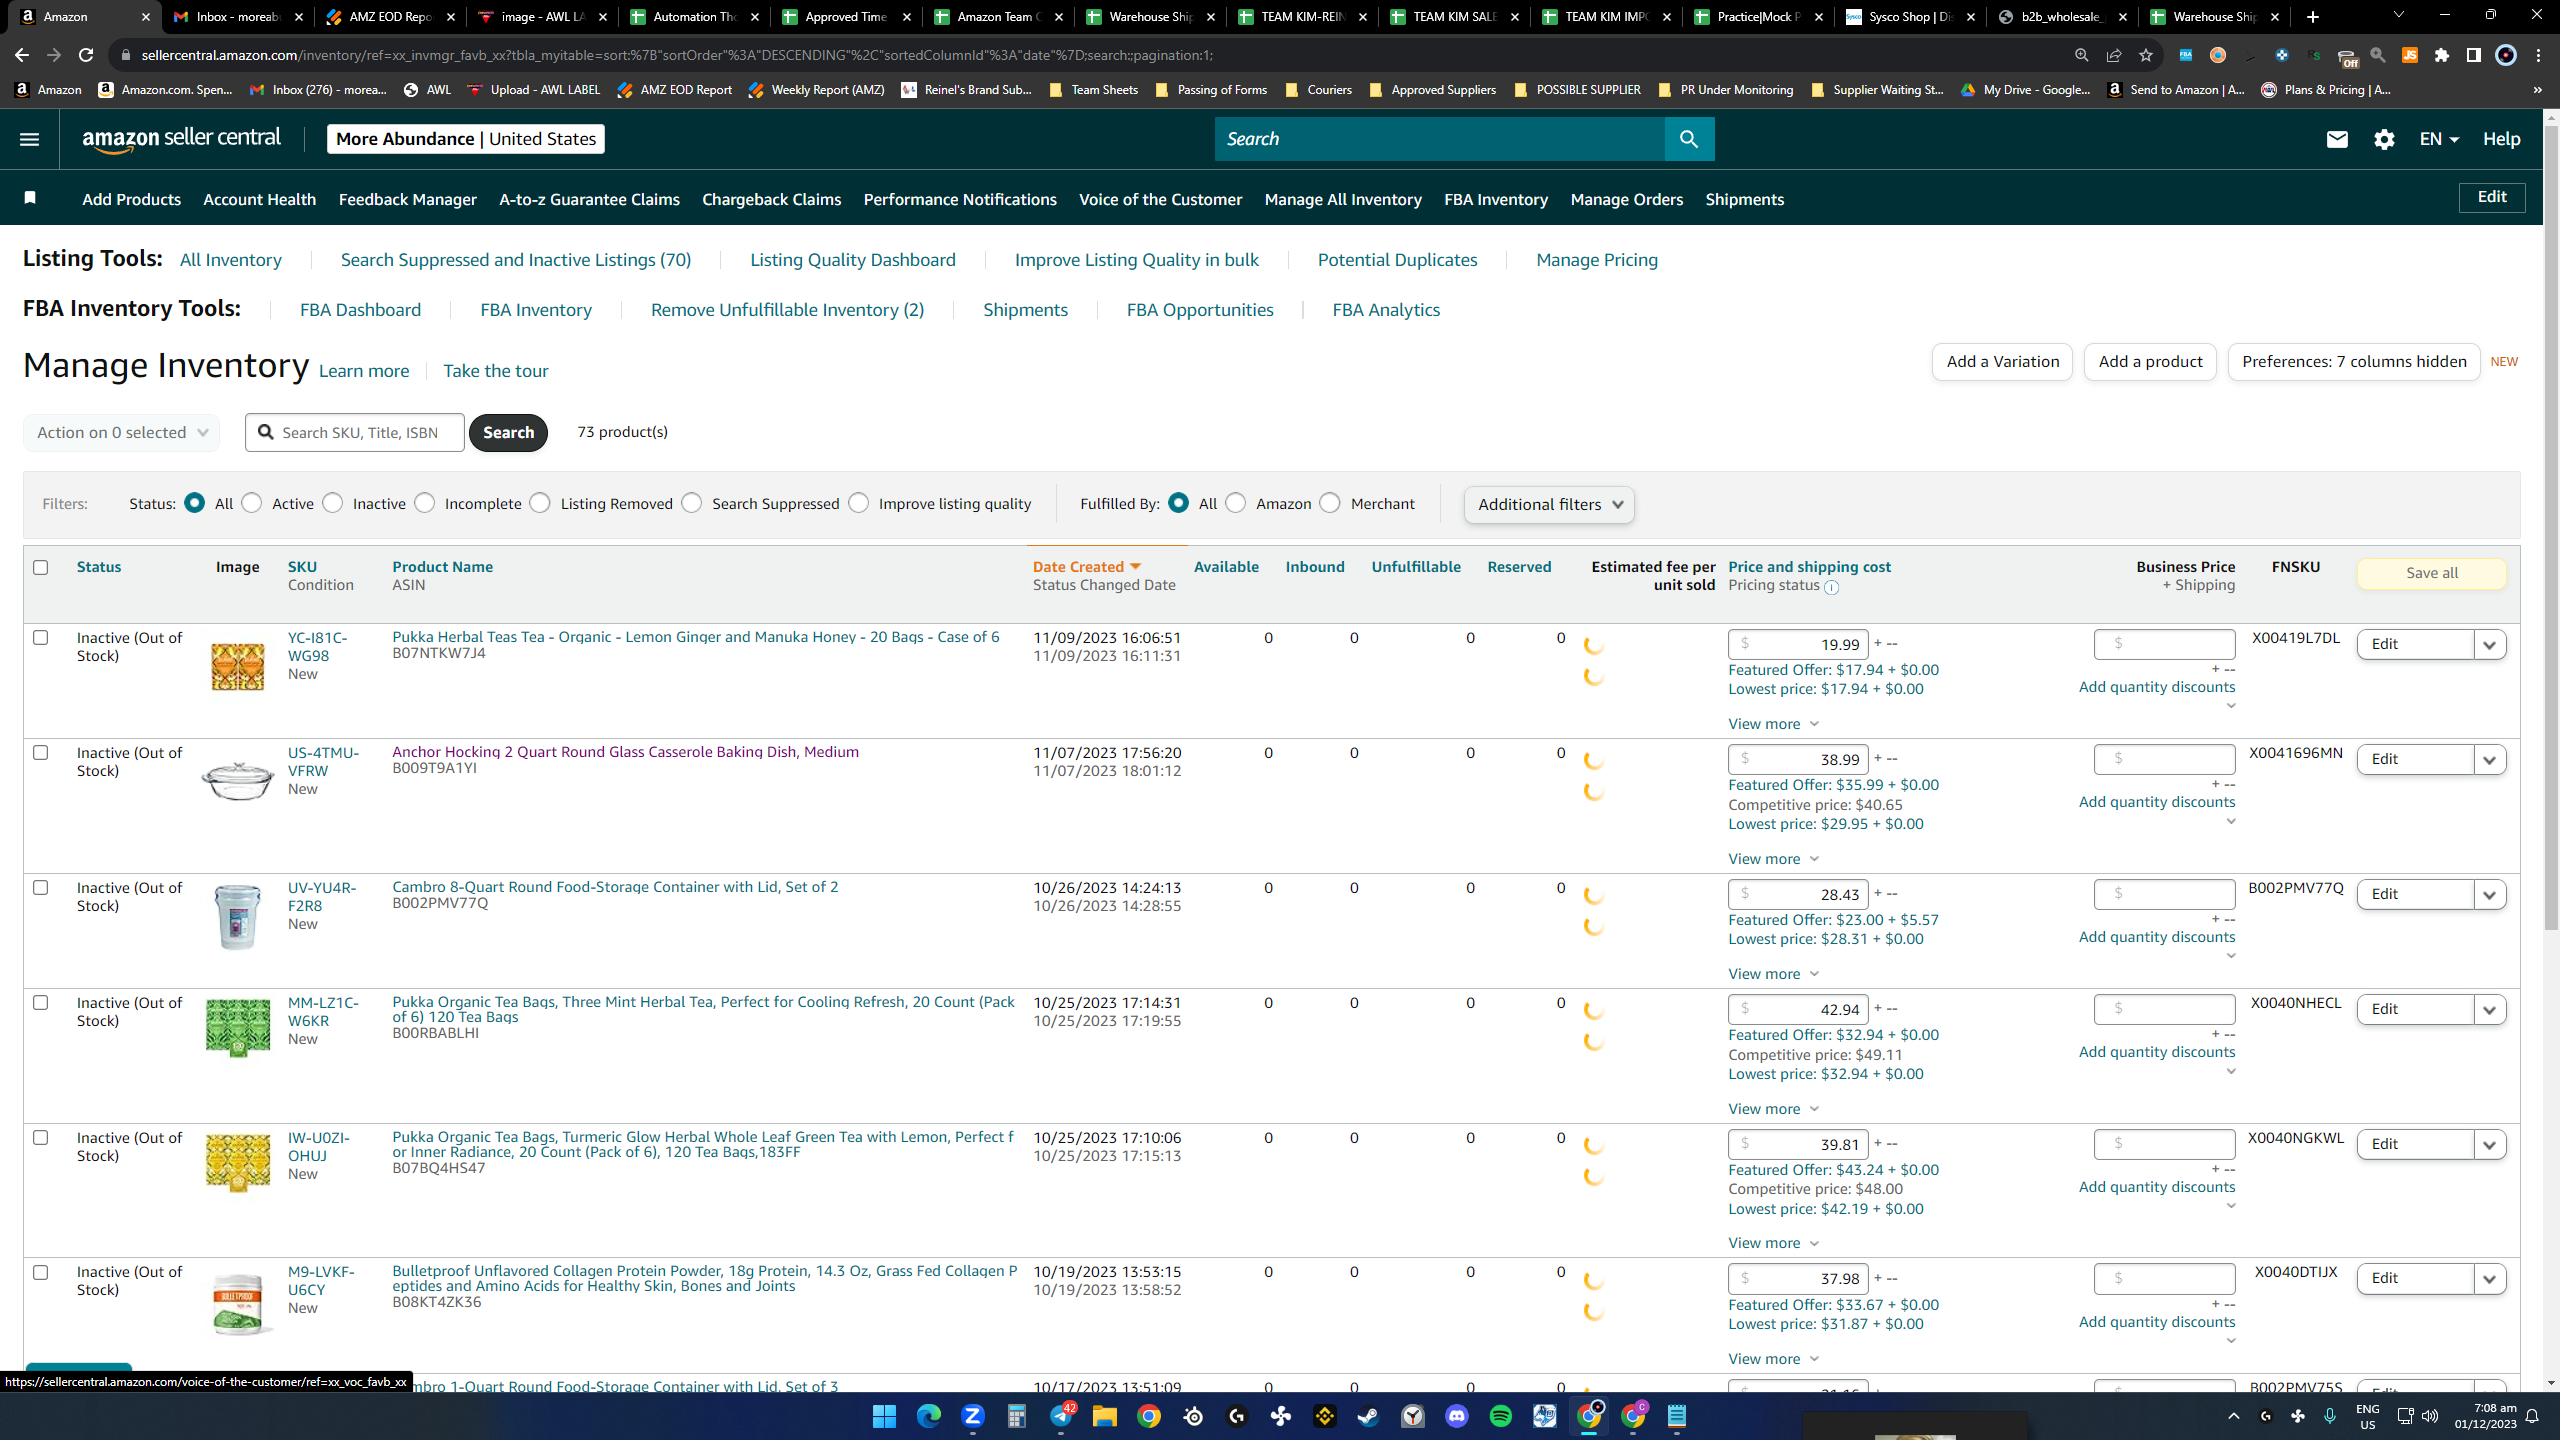Open a new browser tab
Image resolution: width=2560 pixels, height=1440 pixels.
pos(2313,17)
